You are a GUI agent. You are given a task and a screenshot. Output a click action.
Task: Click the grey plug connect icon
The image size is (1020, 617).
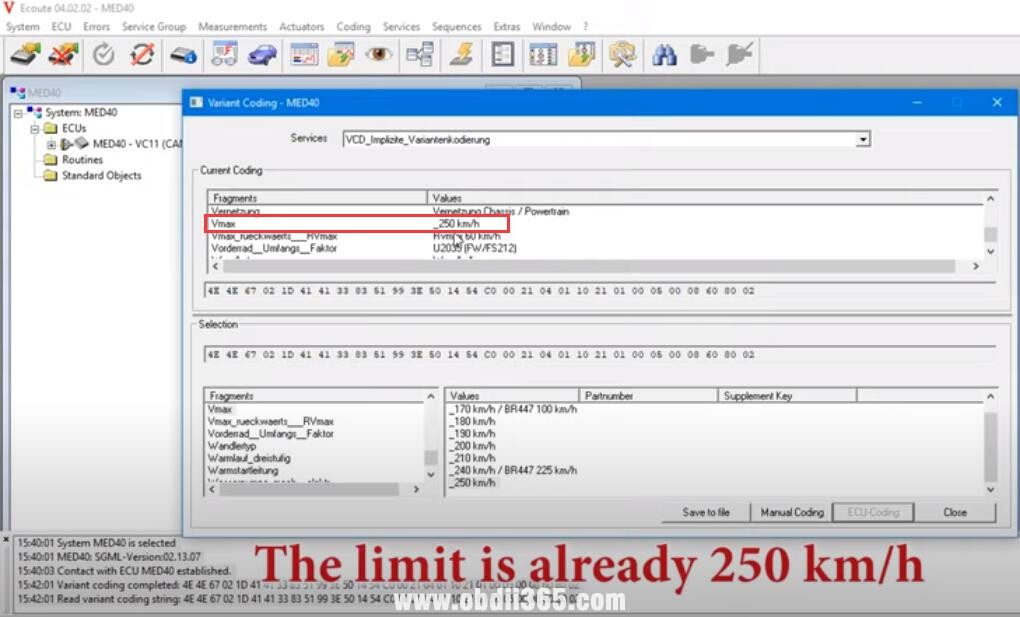701,55
